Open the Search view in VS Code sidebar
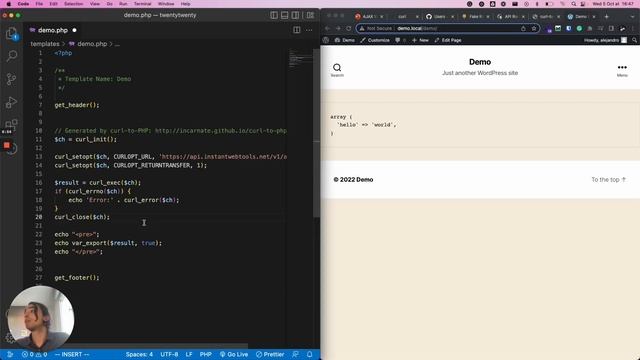 coord(11,56)
